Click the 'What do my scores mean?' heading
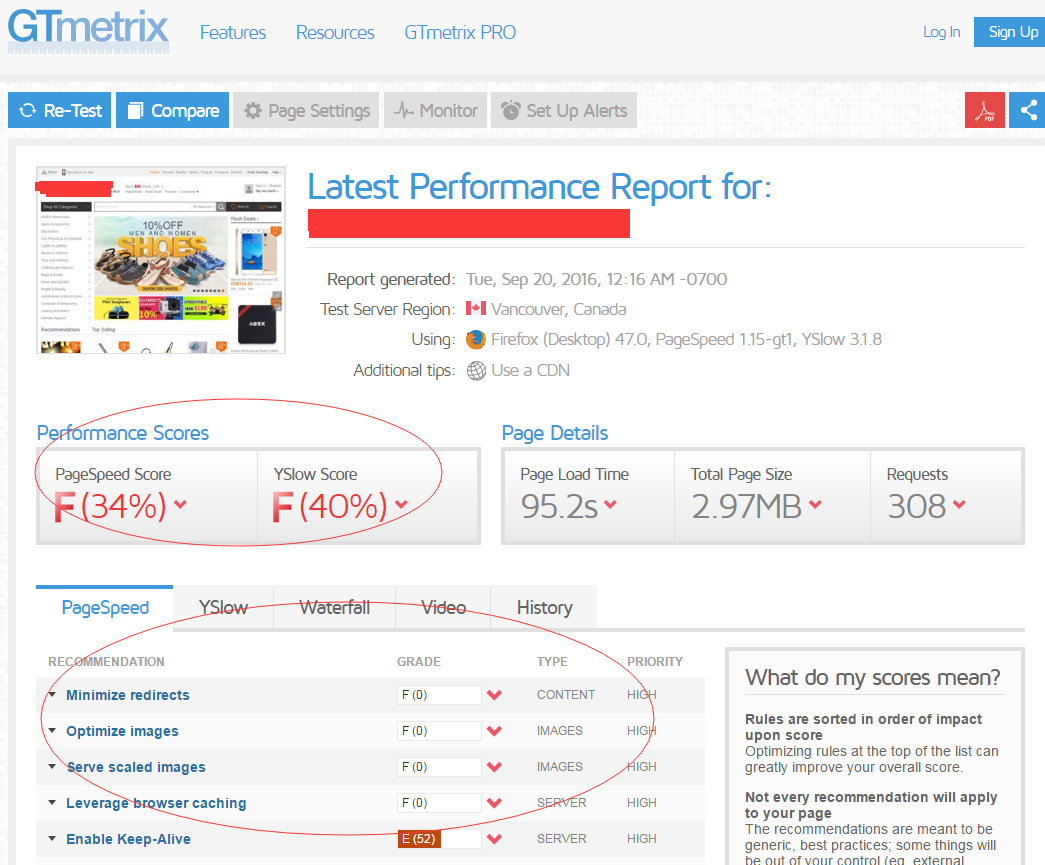 click(872, 677)
